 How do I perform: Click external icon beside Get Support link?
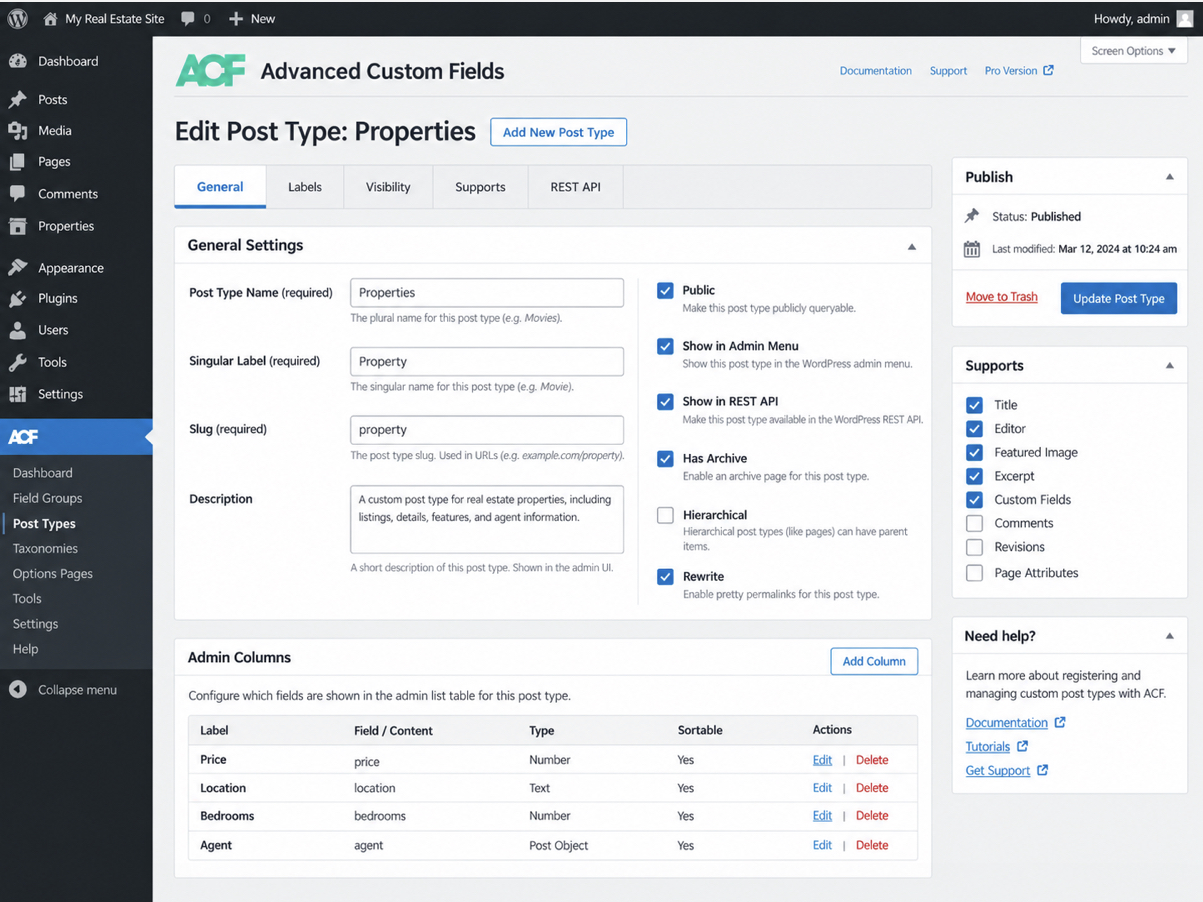[x=1042, y=770]
